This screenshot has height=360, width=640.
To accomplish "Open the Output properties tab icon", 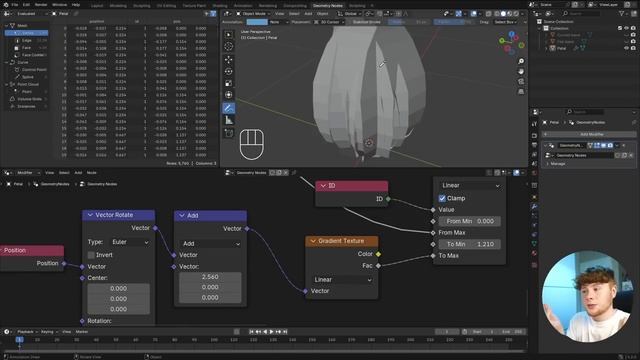I will 534,145.
